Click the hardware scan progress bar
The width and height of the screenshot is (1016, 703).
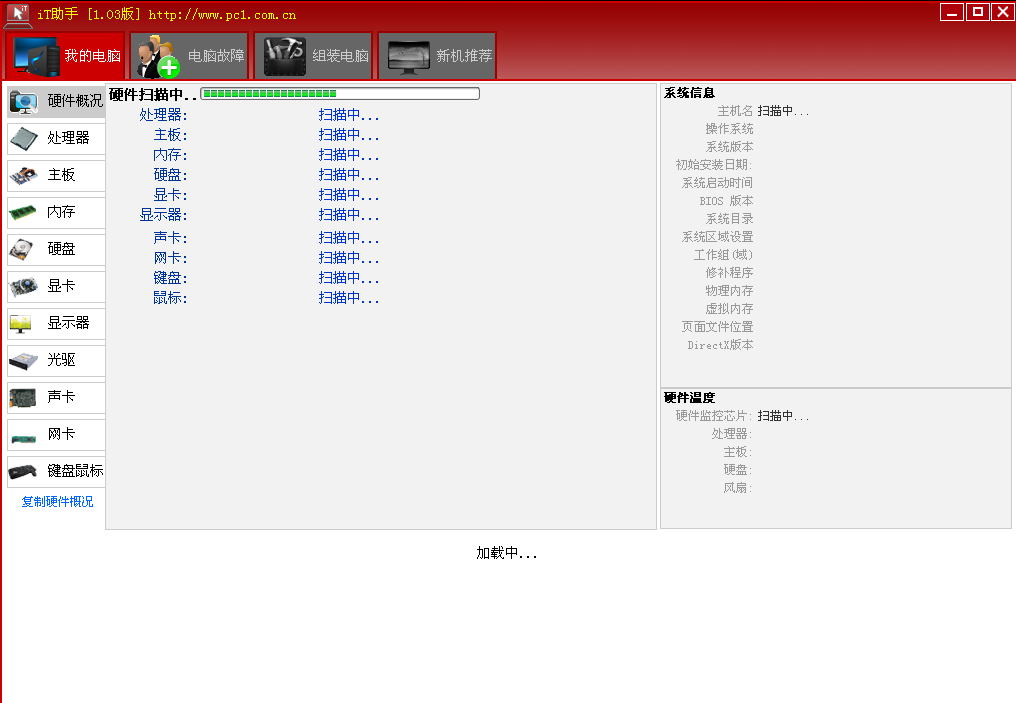point(340,94)
